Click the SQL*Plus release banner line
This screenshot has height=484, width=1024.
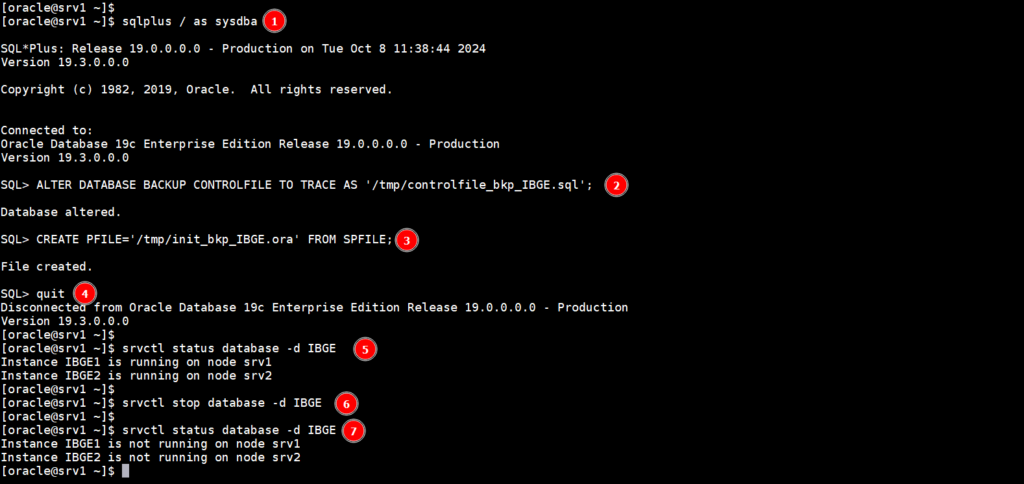[257, 48]
